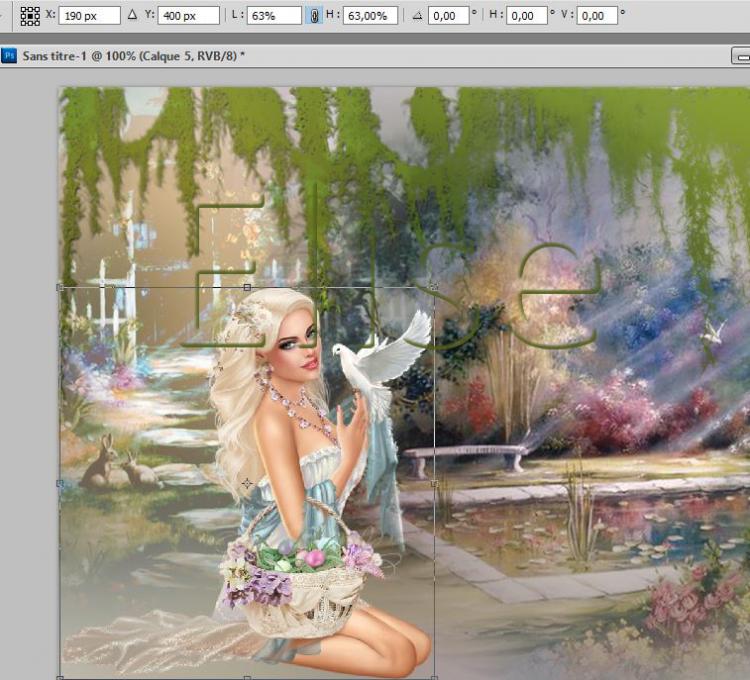The width and height of the screenshot is (750, 680).
Task: Click the horizontal skew input field
Action: [526, 16]
